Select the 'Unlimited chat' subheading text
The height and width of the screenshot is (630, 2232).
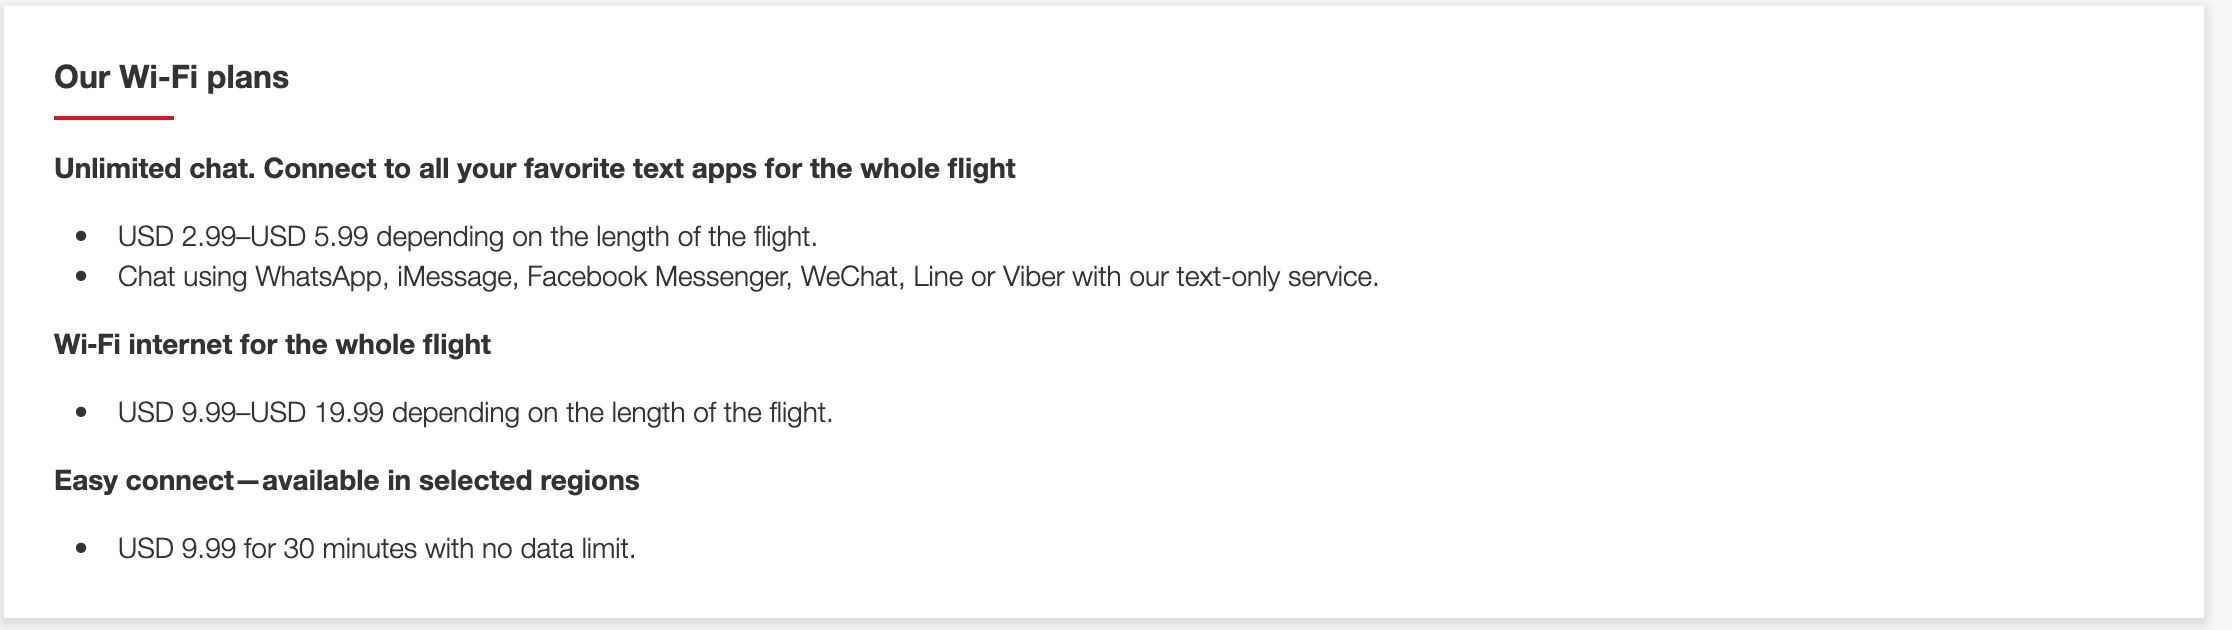(535, 168)
